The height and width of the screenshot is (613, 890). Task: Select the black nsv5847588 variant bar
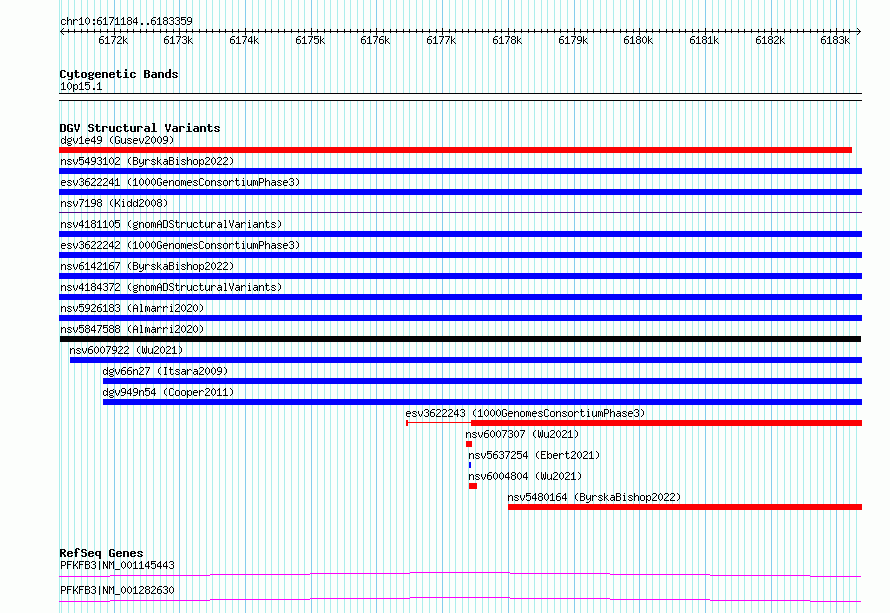pyautogui.click(x=460, y=339)
